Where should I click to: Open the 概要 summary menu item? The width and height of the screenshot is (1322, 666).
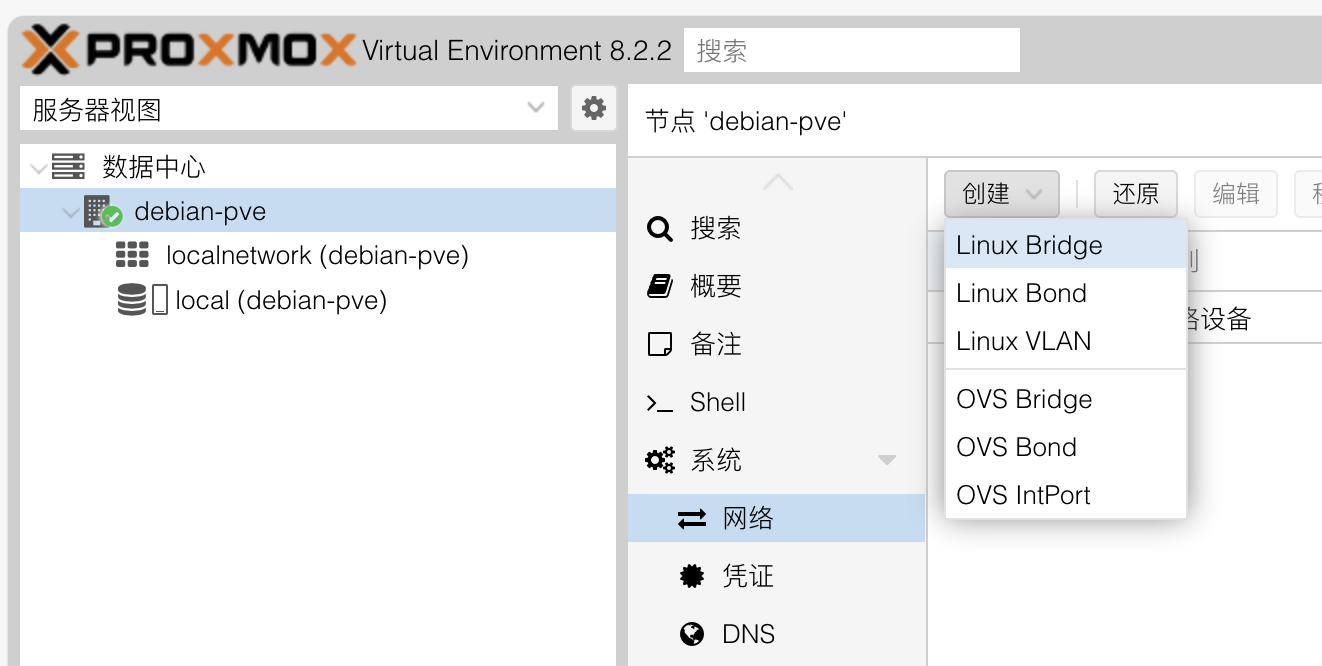click(x=777, y=287)
